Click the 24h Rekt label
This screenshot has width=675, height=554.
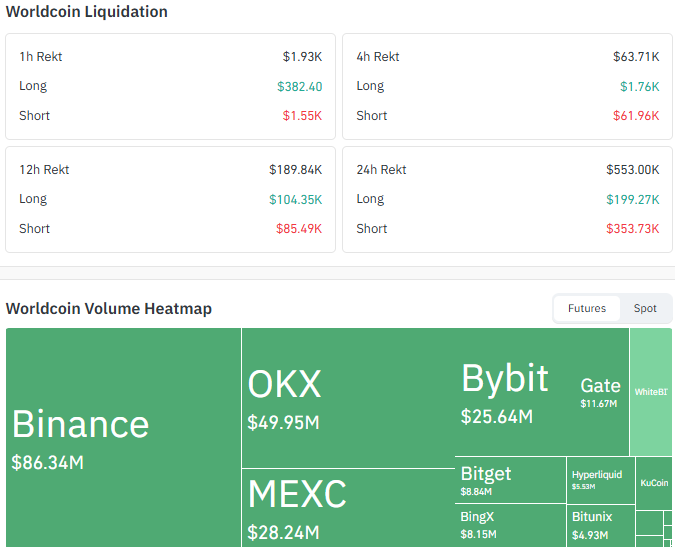[x=381, y=170]
